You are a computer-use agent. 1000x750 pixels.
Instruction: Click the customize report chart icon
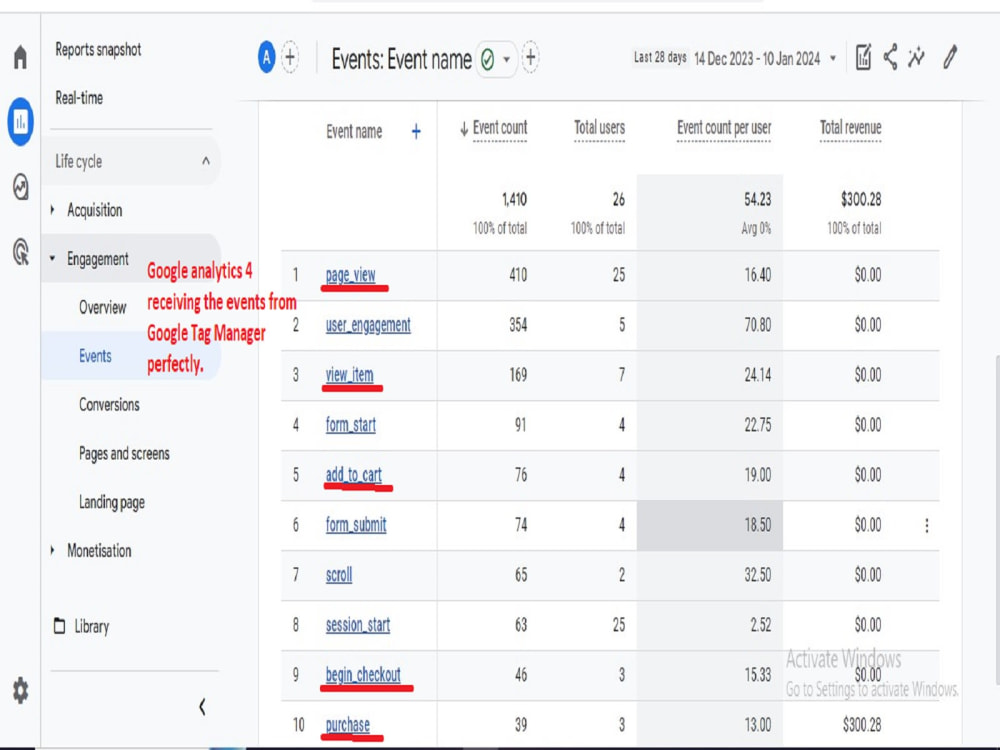pyautogui.click(x=863, y=57)
